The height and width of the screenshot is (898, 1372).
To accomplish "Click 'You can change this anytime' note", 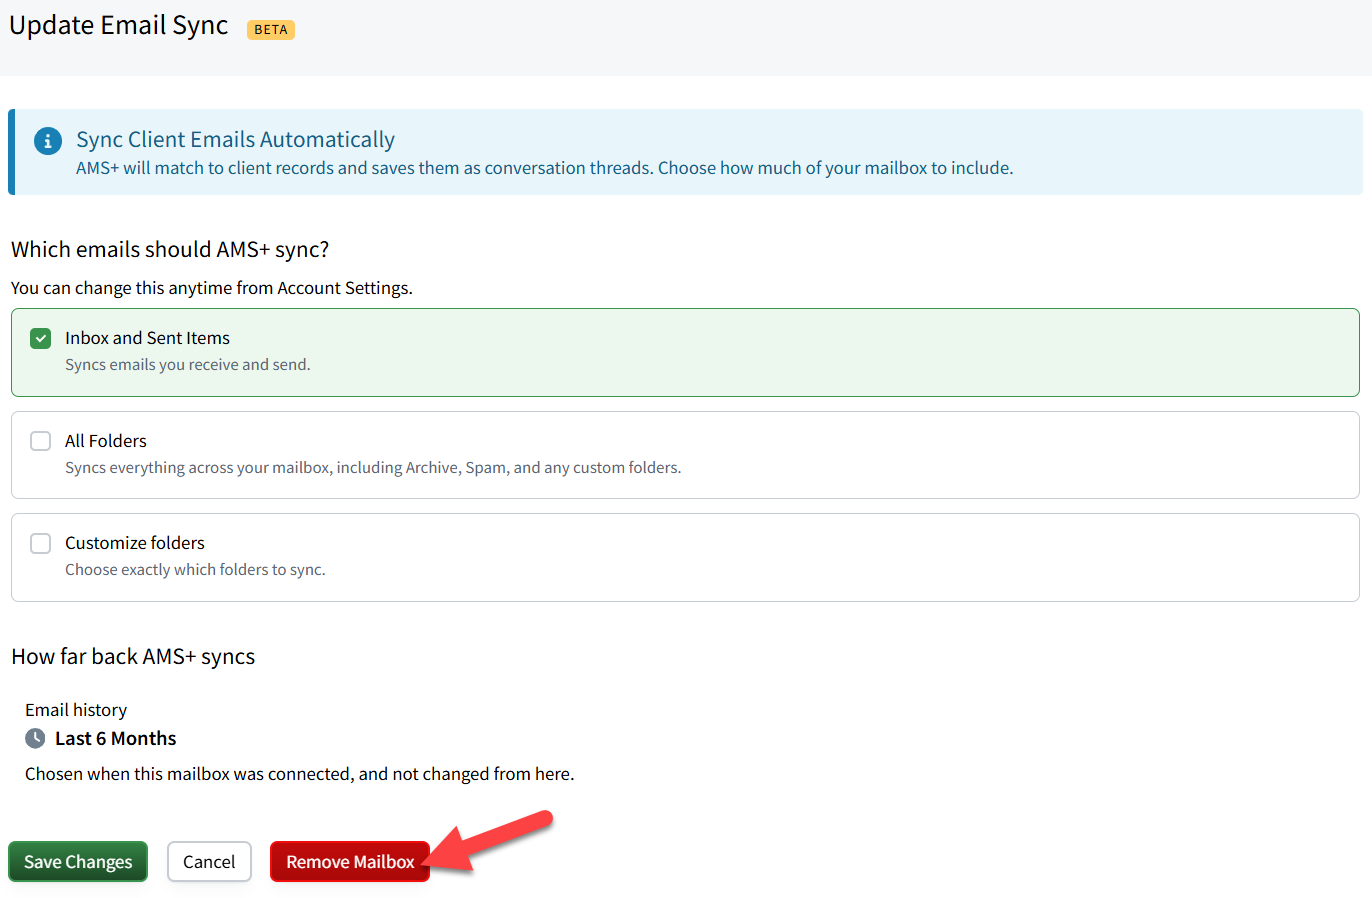I will (212, 288).
